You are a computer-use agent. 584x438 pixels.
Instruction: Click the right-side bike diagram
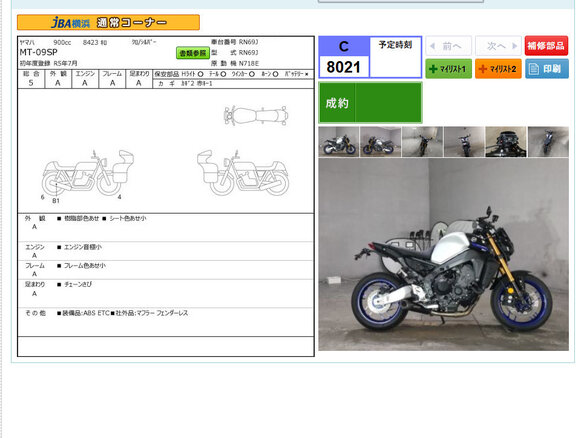(243, 173)
